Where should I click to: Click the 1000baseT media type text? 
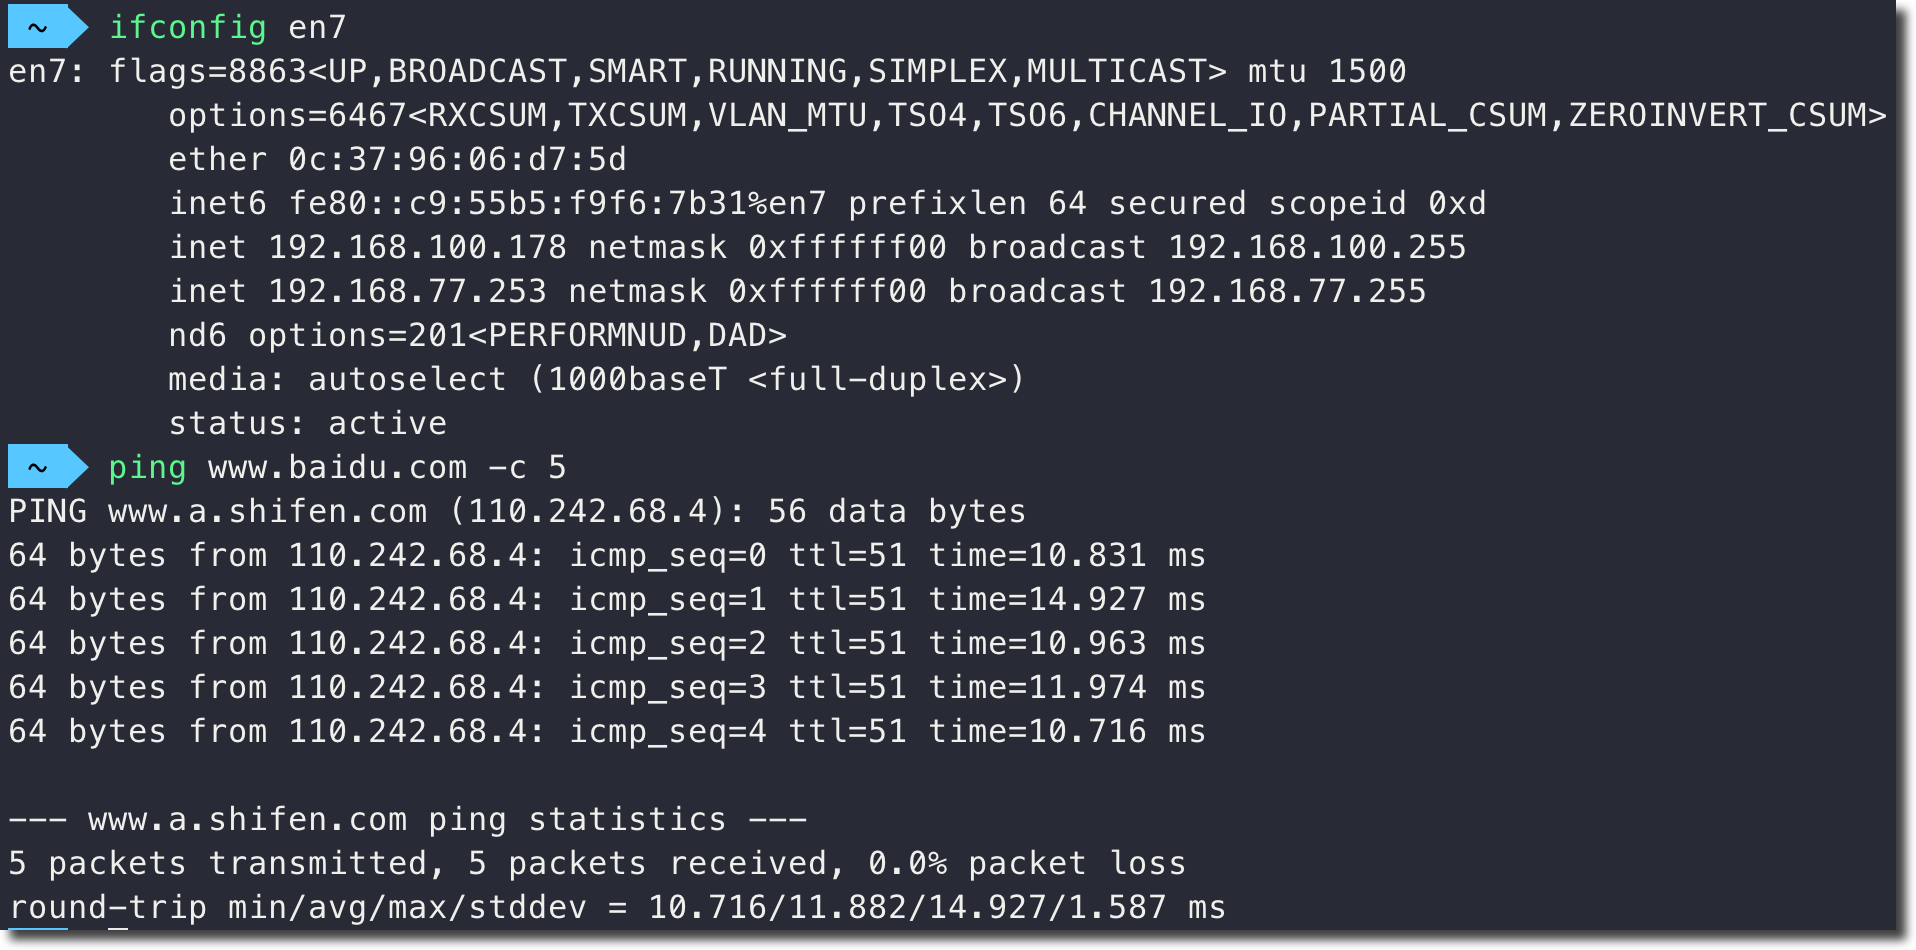pyautogui.click(x=637, y=379)
